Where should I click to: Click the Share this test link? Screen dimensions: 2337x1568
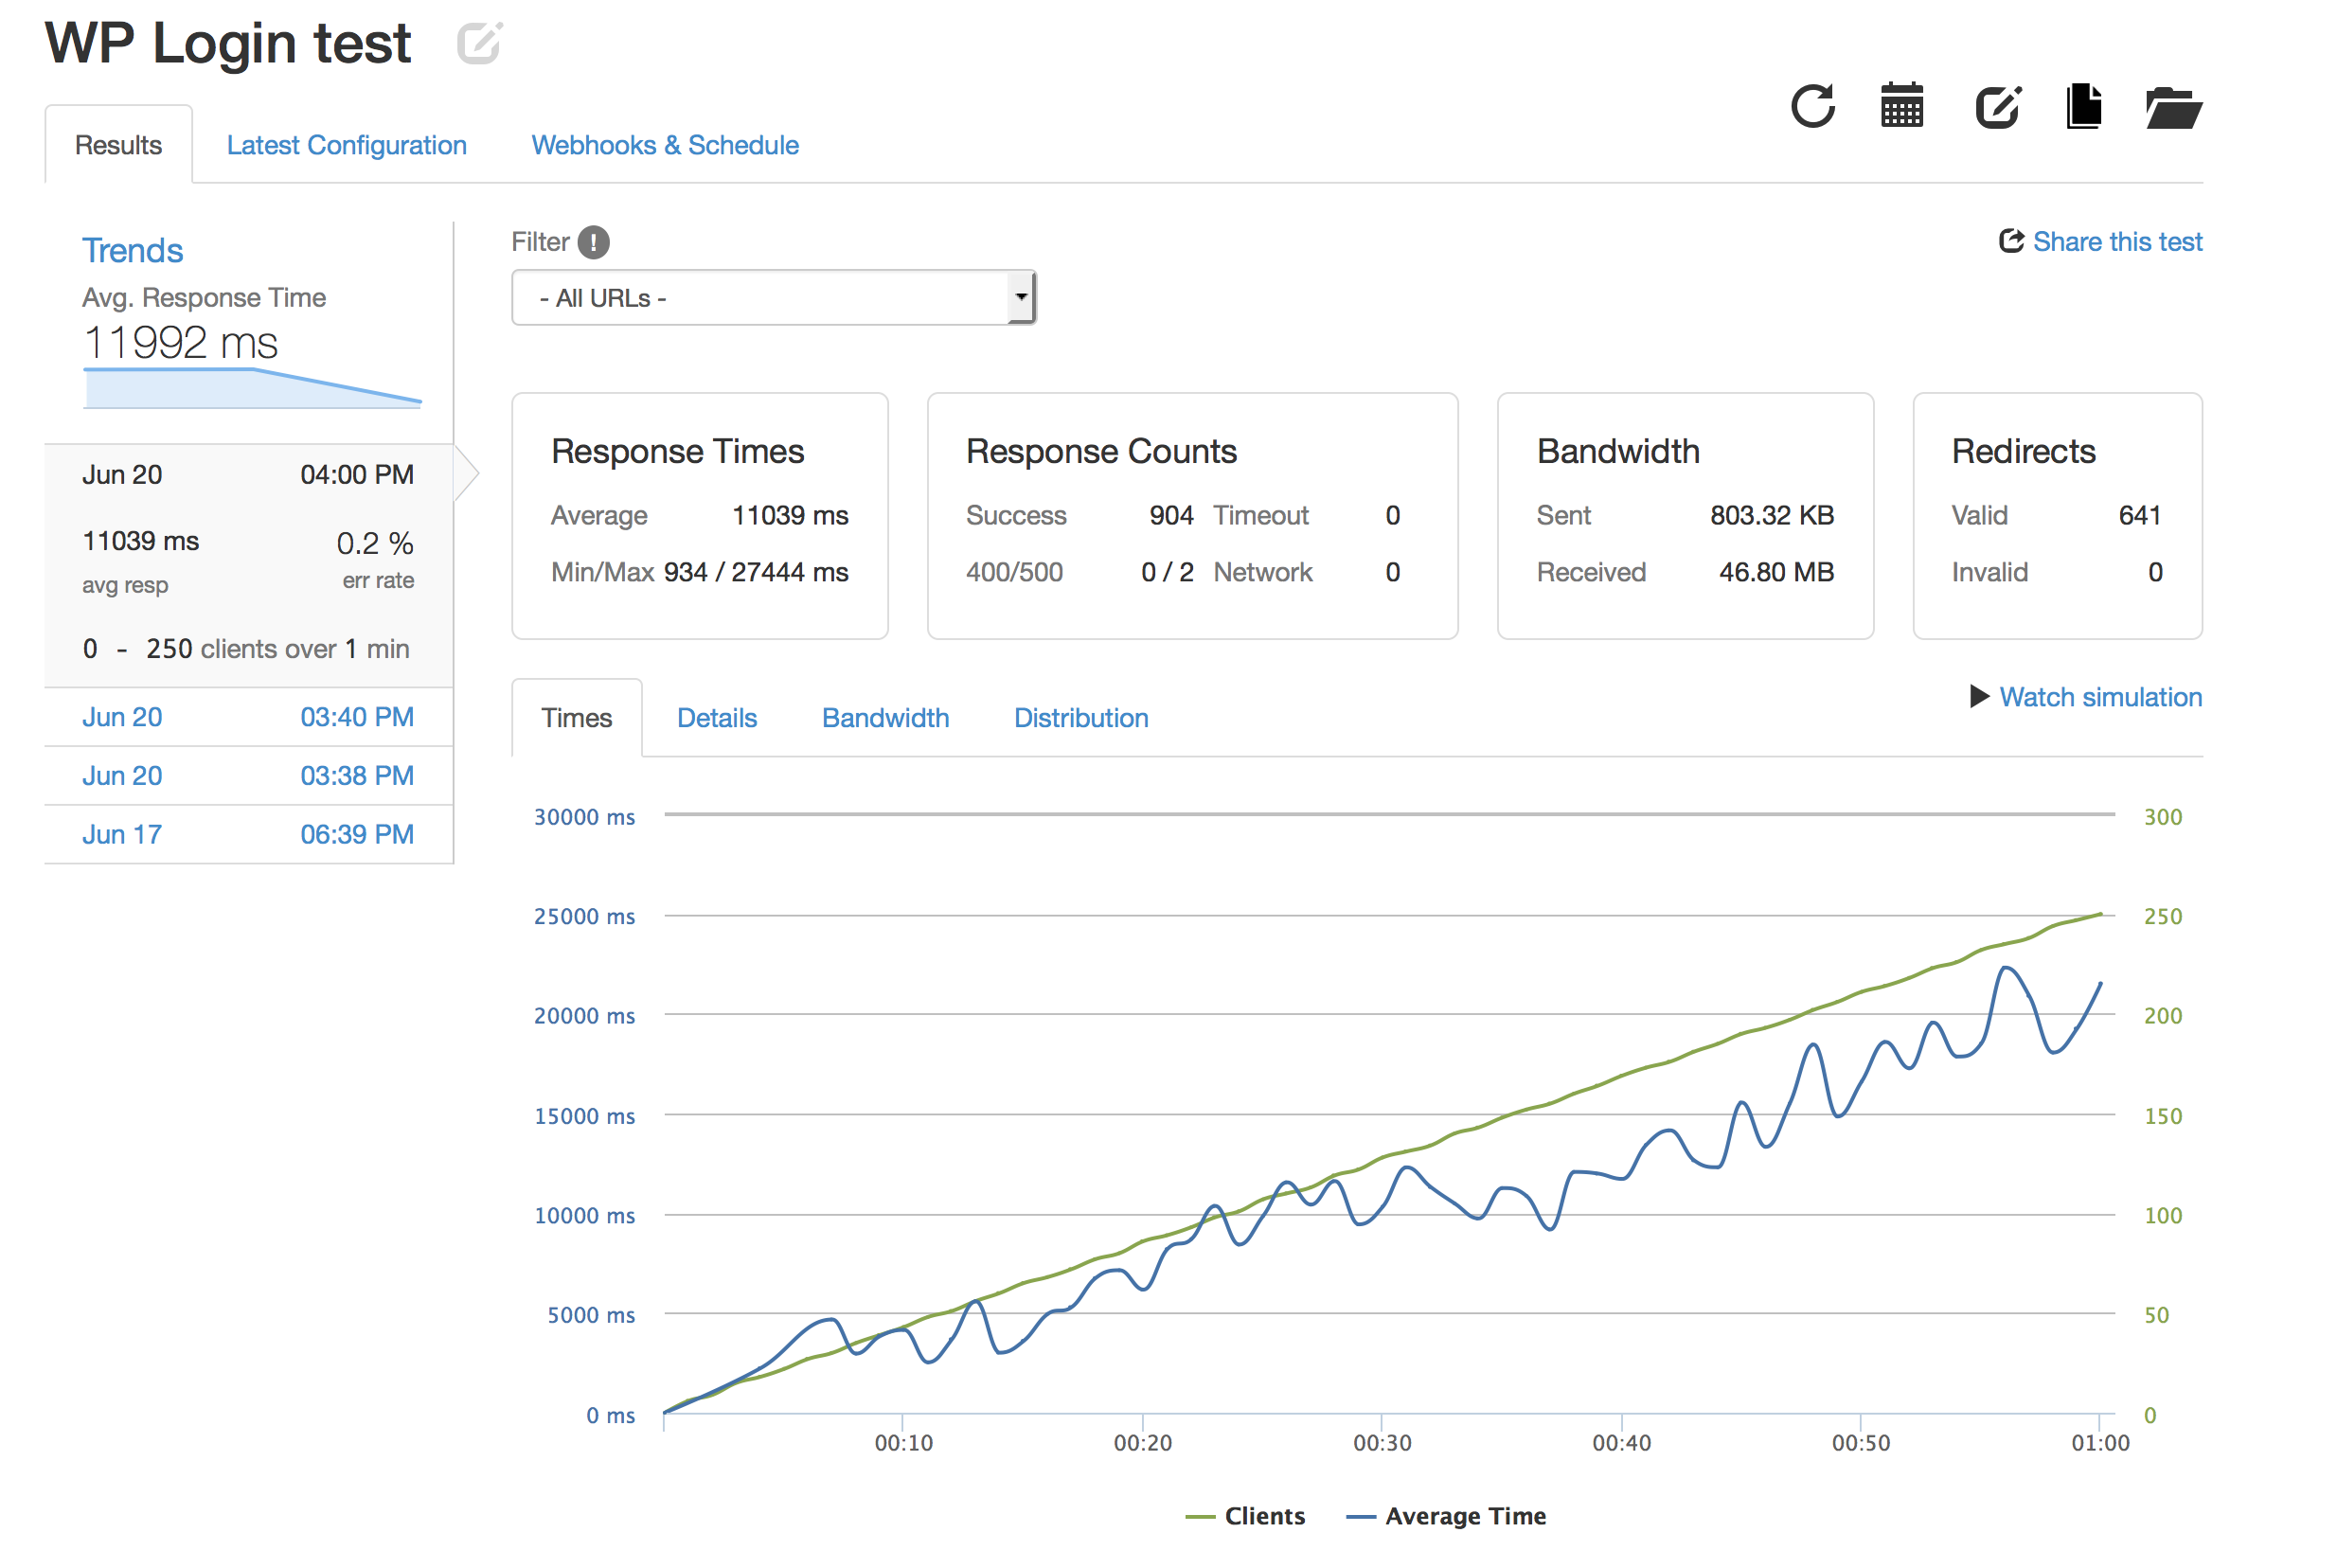[2117, 242]
